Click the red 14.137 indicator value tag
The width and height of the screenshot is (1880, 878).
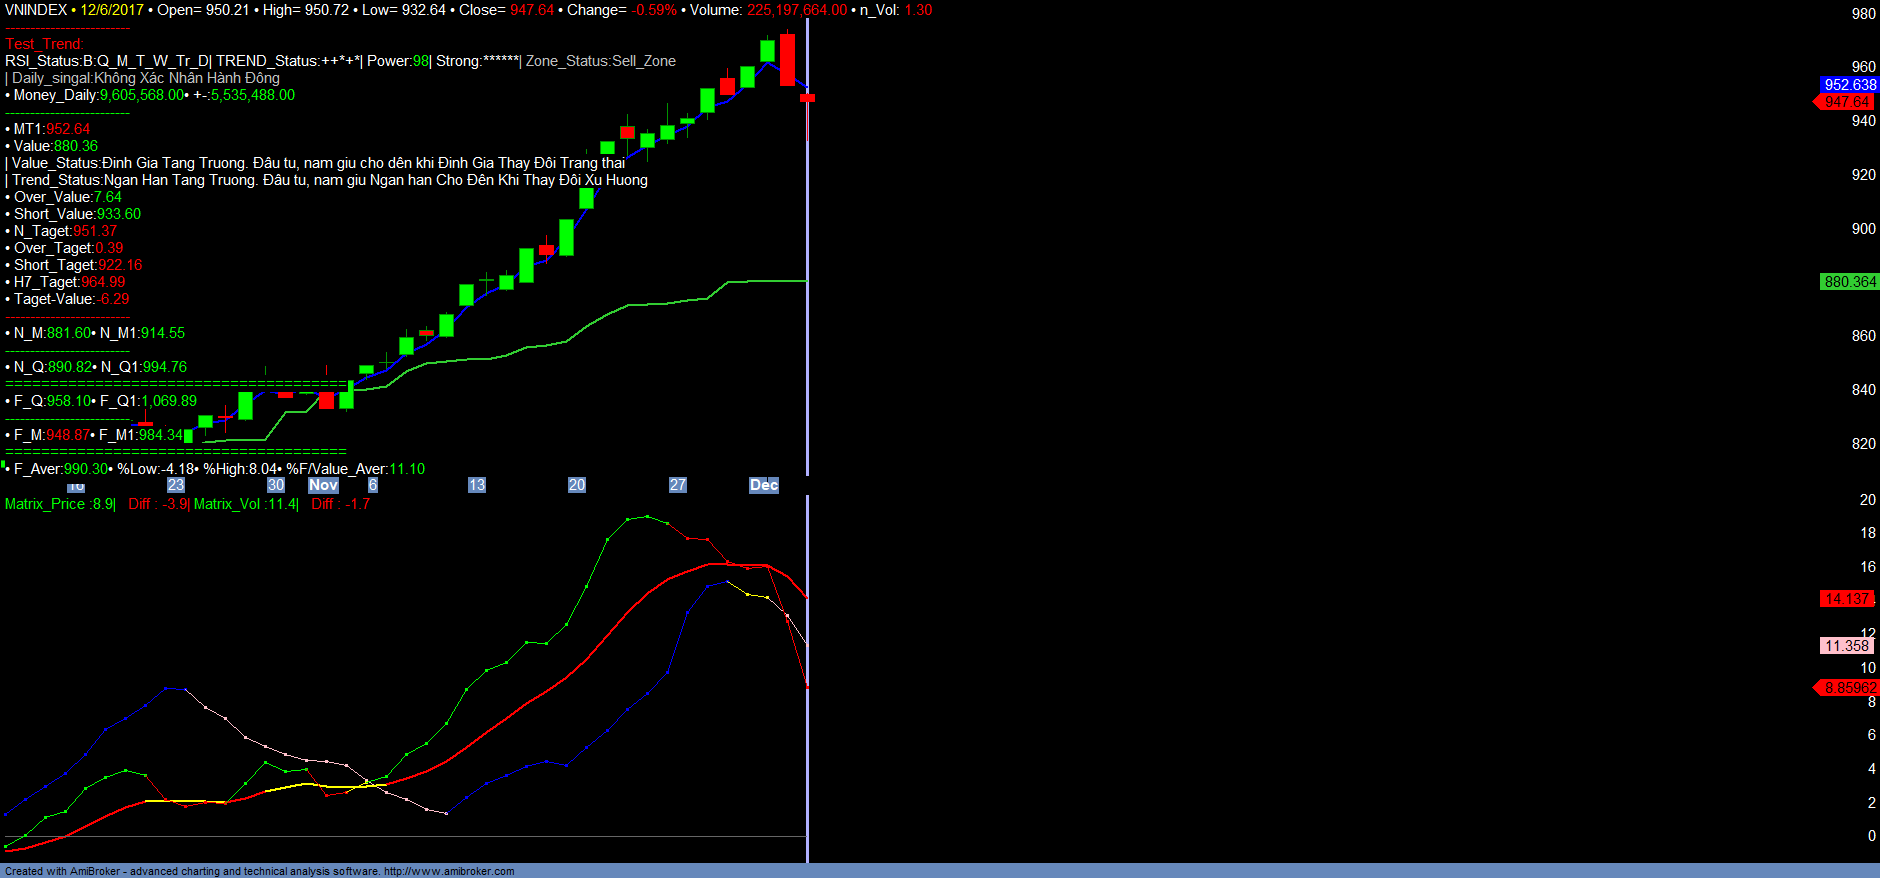click(x=1846, y=599)
